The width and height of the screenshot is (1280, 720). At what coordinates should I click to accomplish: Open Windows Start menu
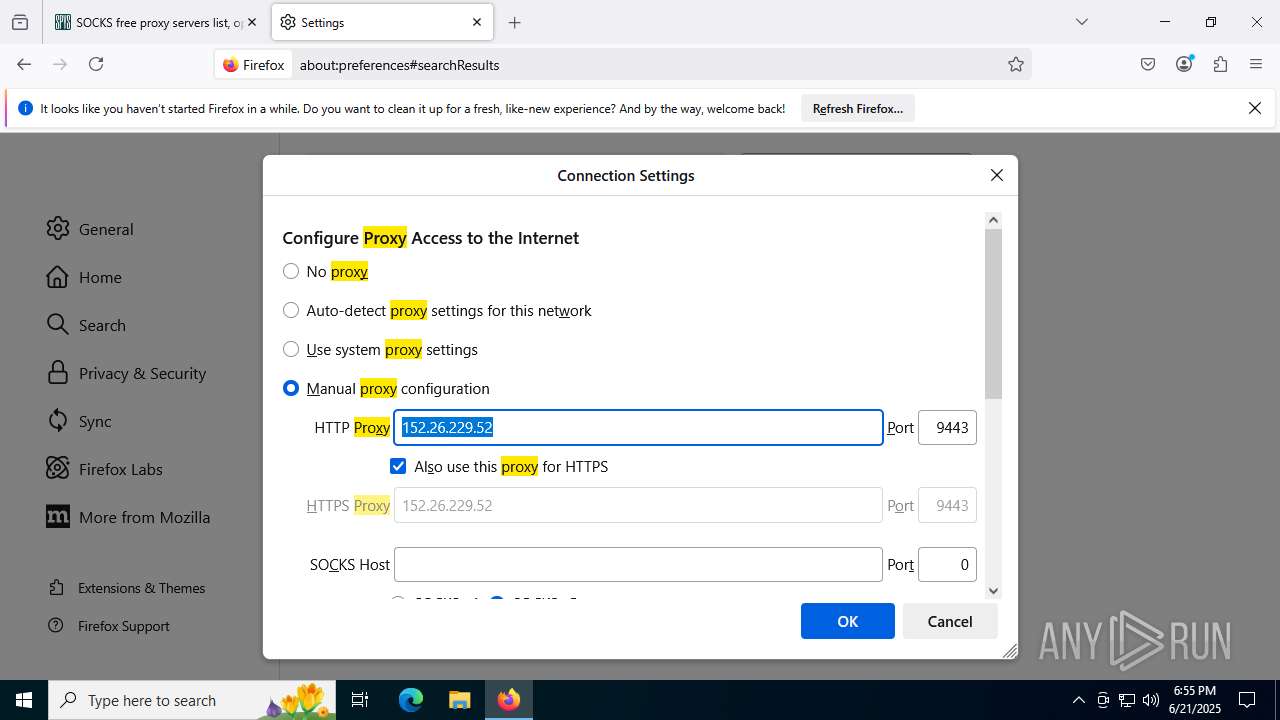pos(24,700)
